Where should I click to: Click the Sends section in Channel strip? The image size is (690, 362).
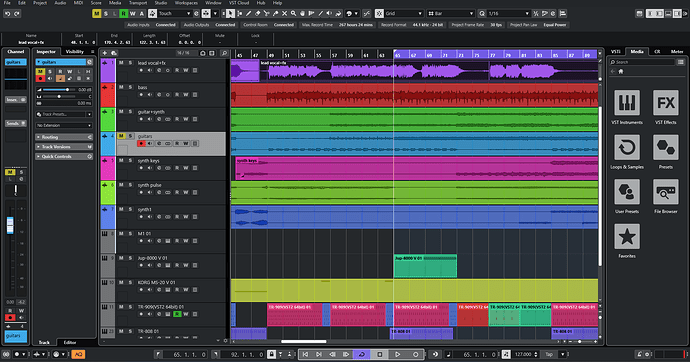tap(16, 124)
